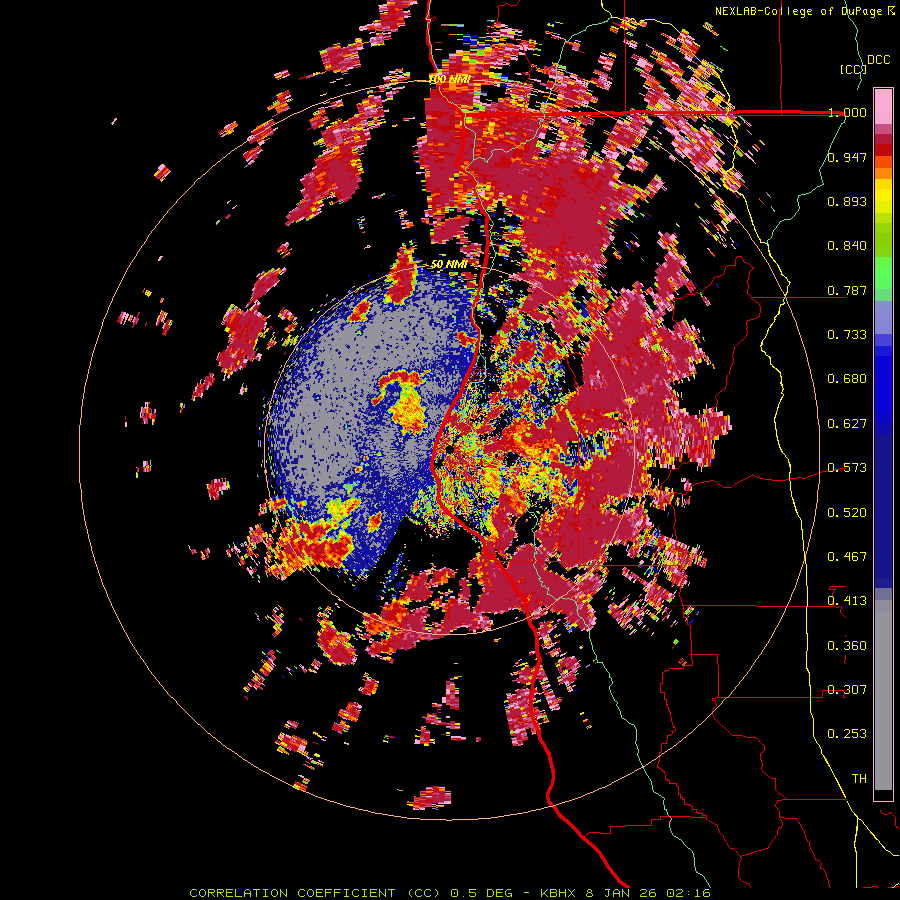This screenshot has height=900, width=900.
Task: Click the 0.253 legend value
Action: [x=847, y=734]
